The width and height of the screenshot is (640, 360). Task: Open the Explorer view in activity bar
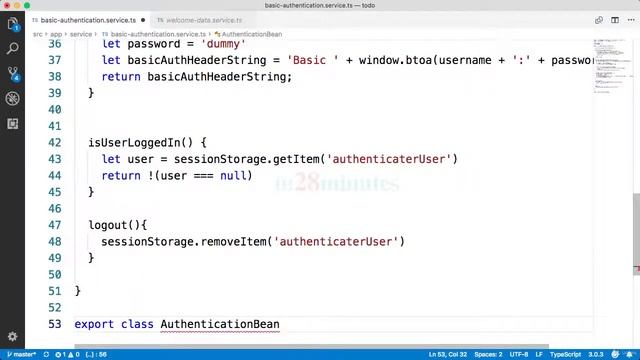coord(13,24)
